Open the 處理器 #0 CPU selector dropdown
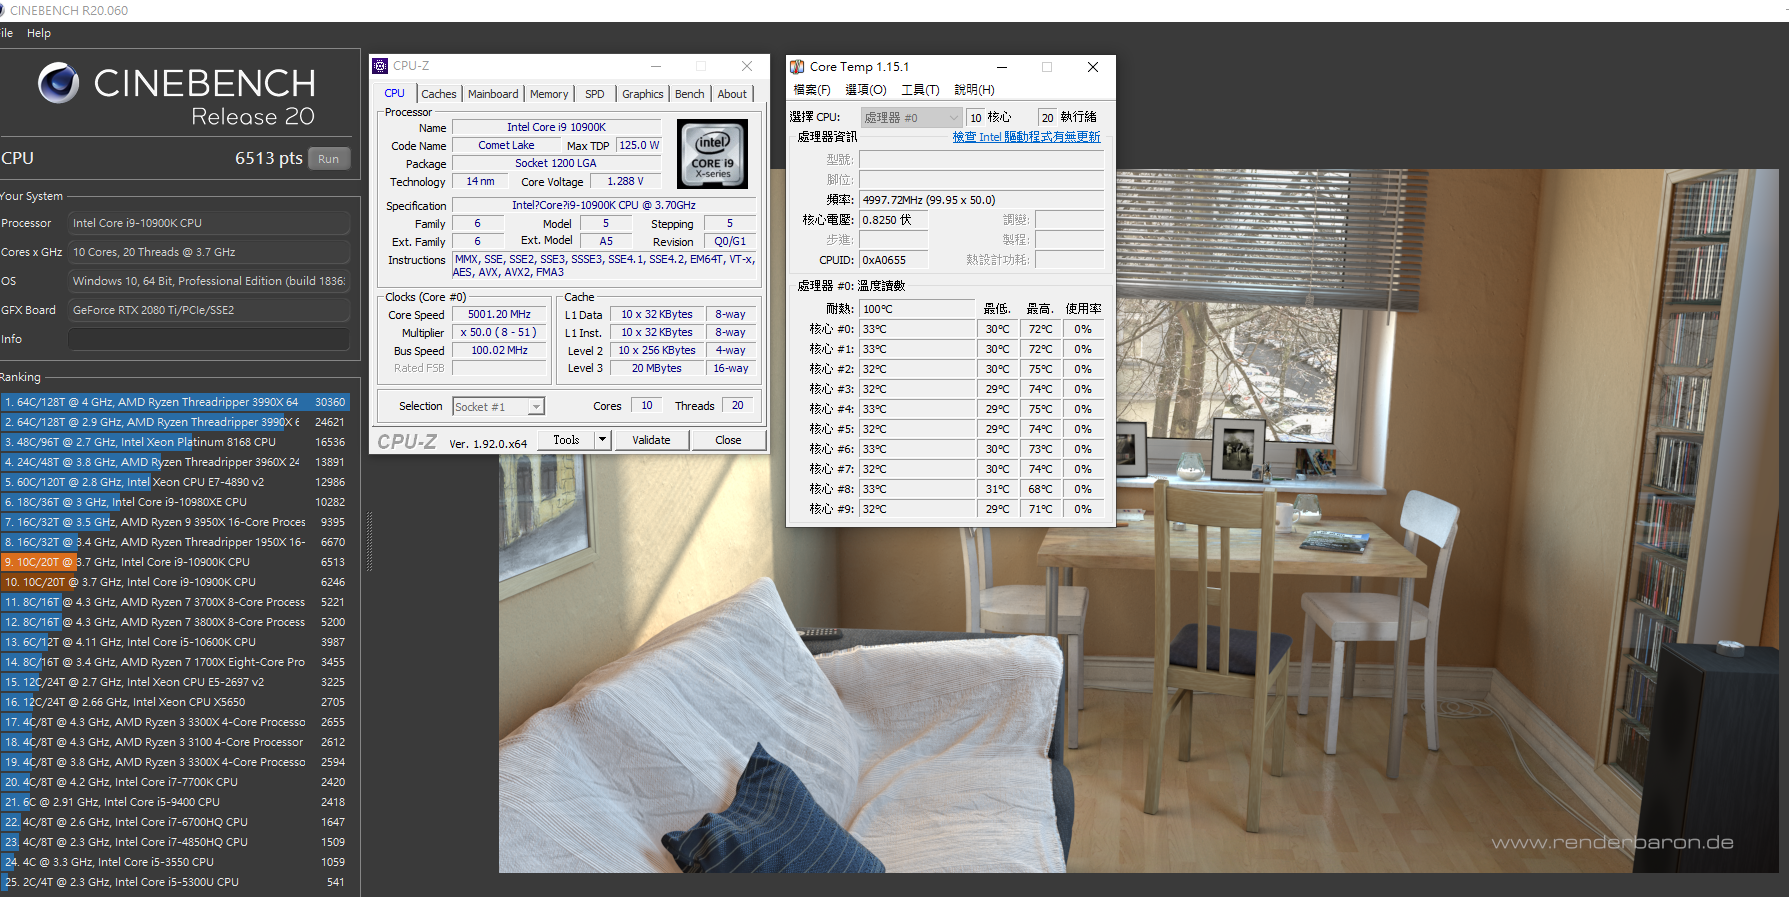 911,118
